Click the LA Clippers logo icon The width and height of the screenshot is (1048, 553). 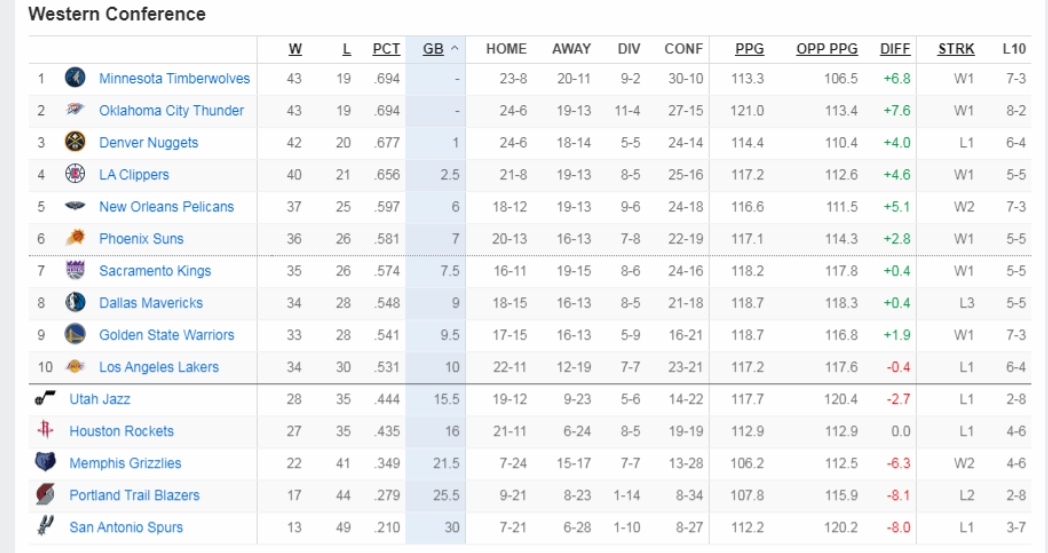pos(75,175)
